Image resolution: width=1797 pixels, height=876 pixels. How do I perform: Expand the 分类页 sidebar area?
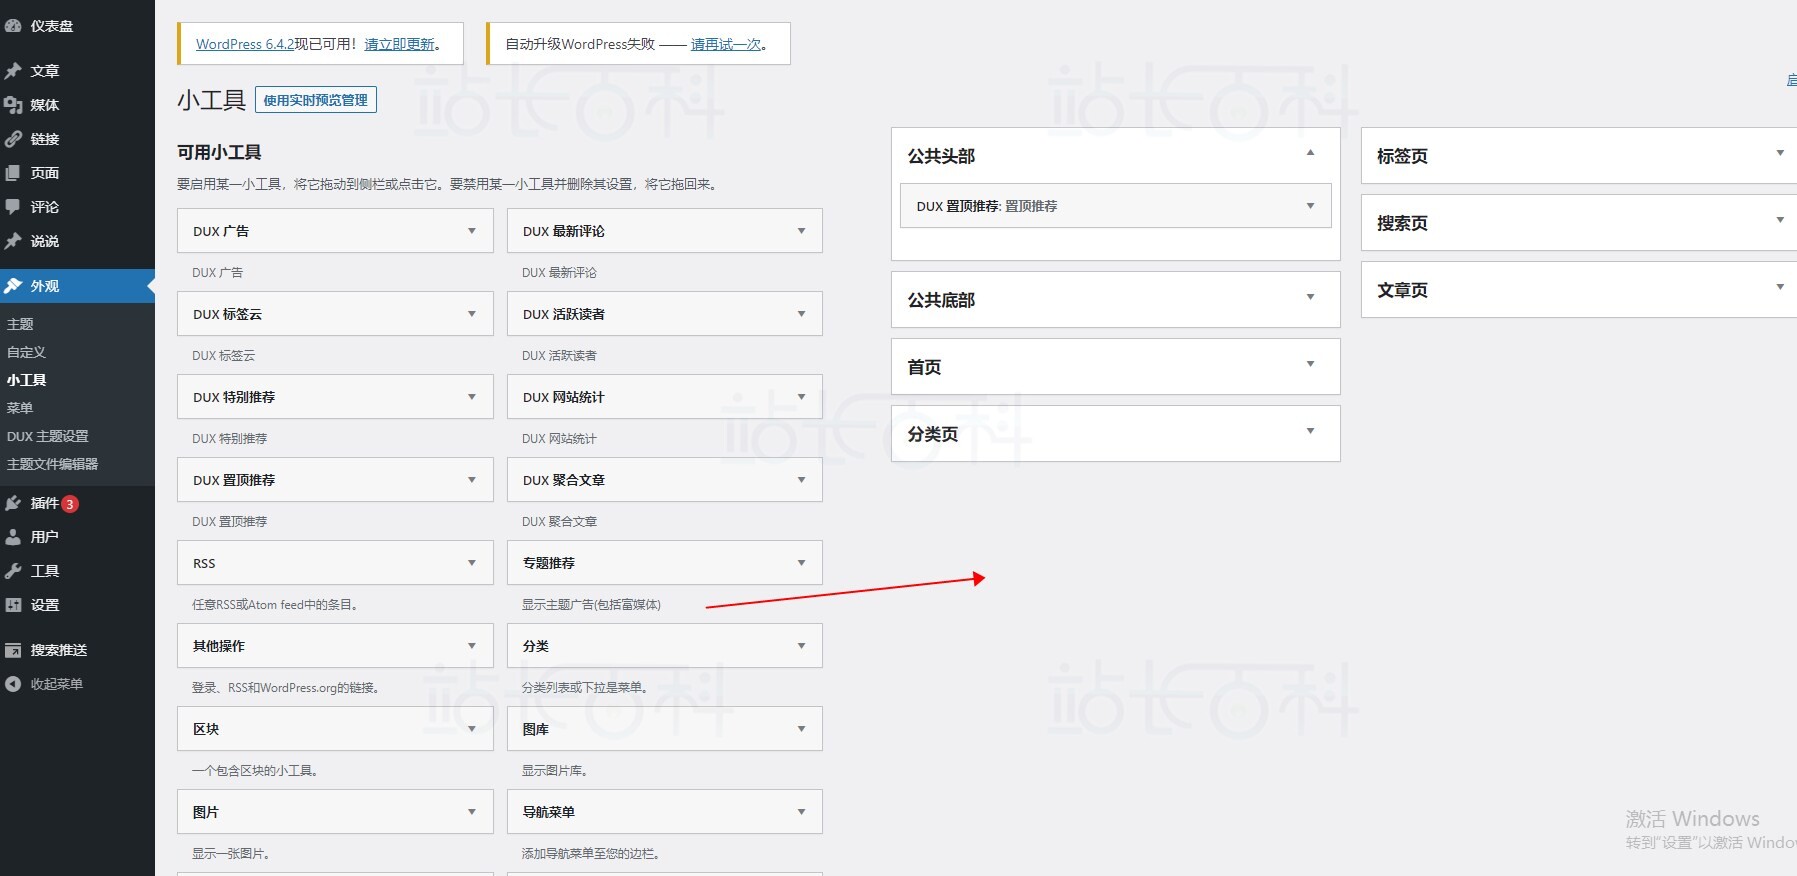(1310, 431)
